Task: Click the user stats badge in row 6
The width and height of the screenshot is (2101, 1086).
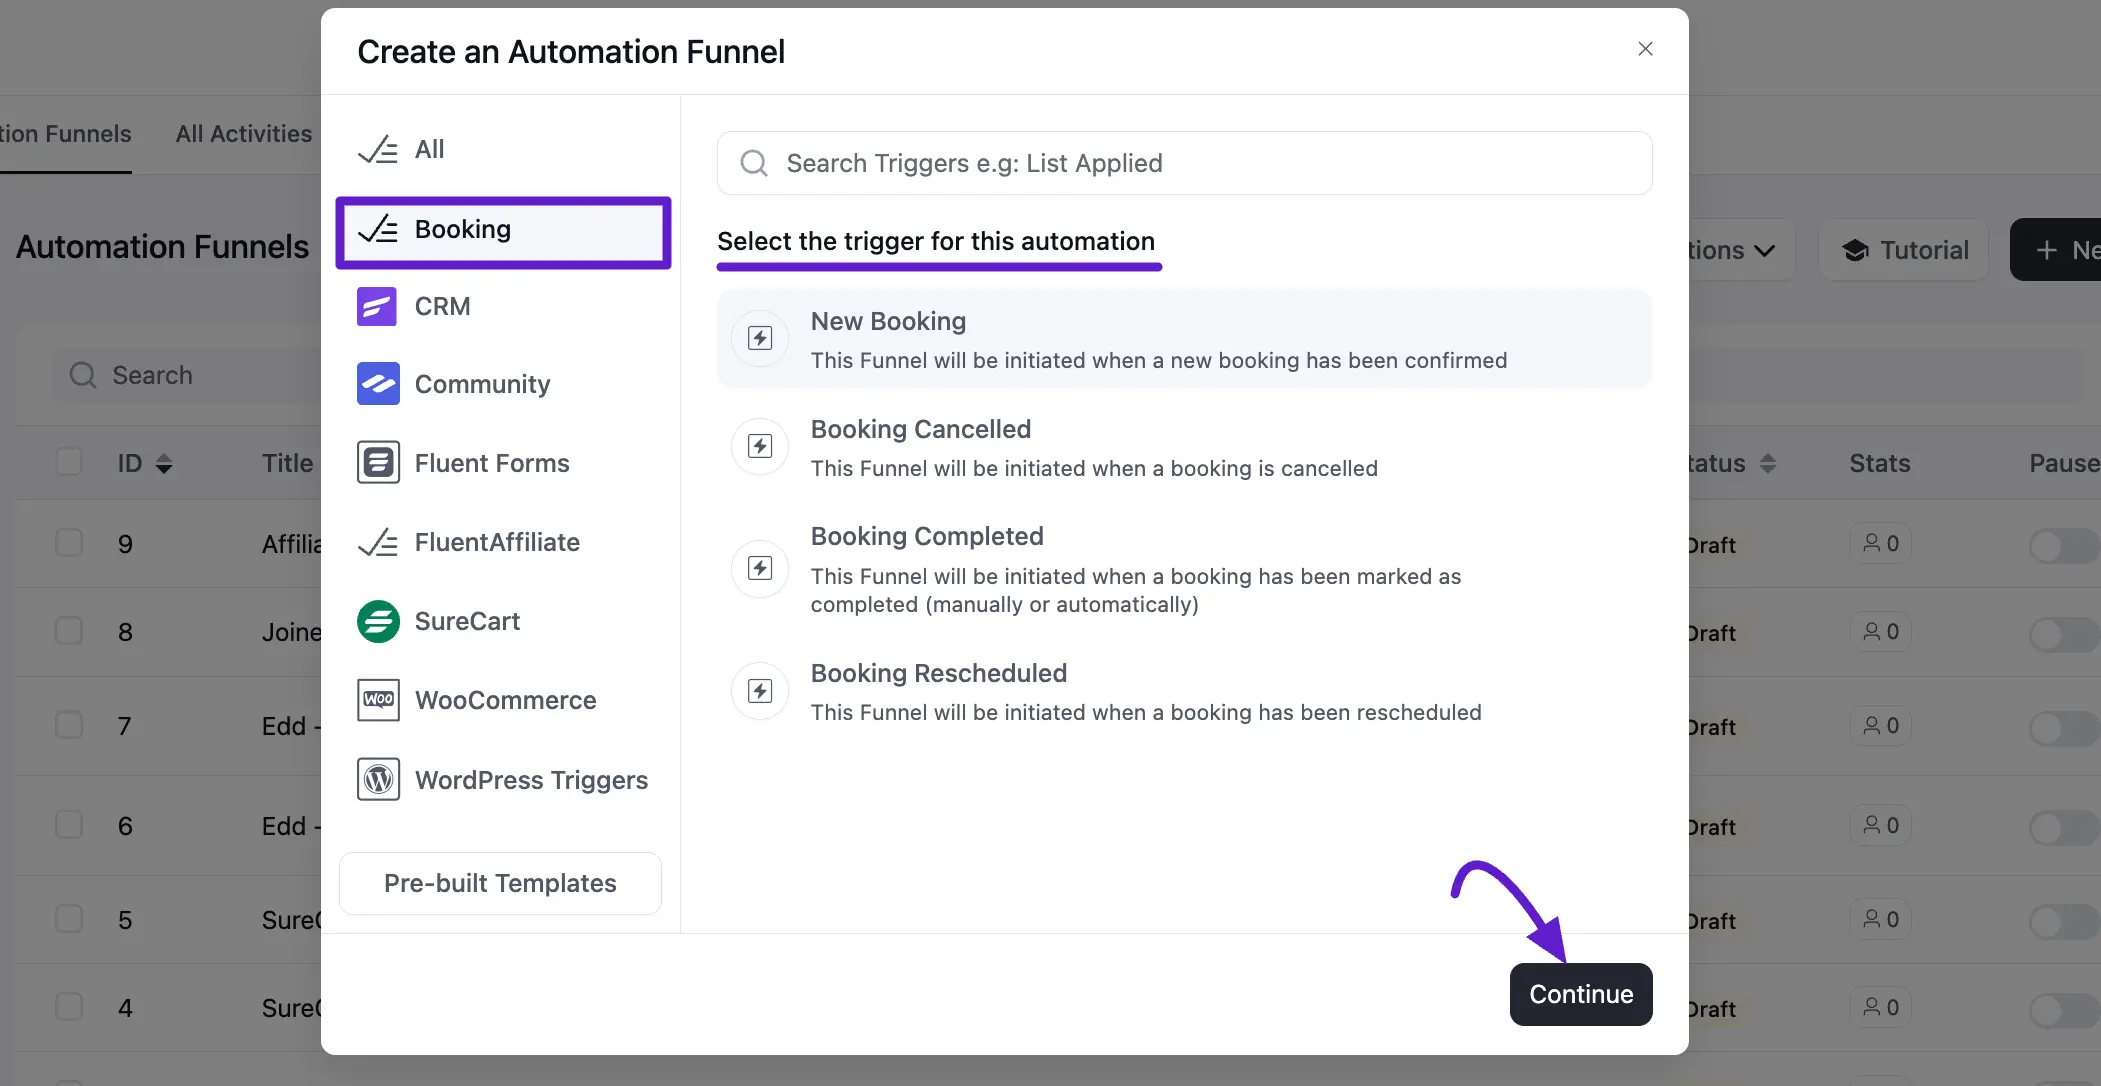Action: 1880,825
